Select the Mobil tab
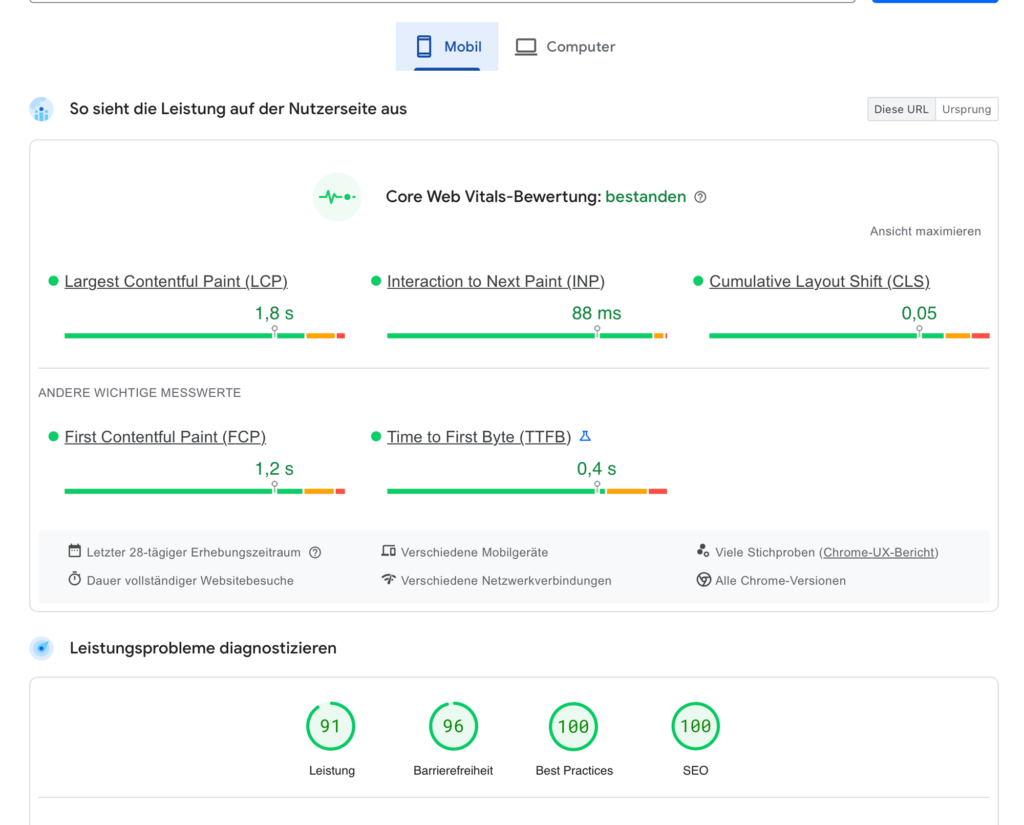This screenshot has width=1024, height=825. (x=447, y=47)
